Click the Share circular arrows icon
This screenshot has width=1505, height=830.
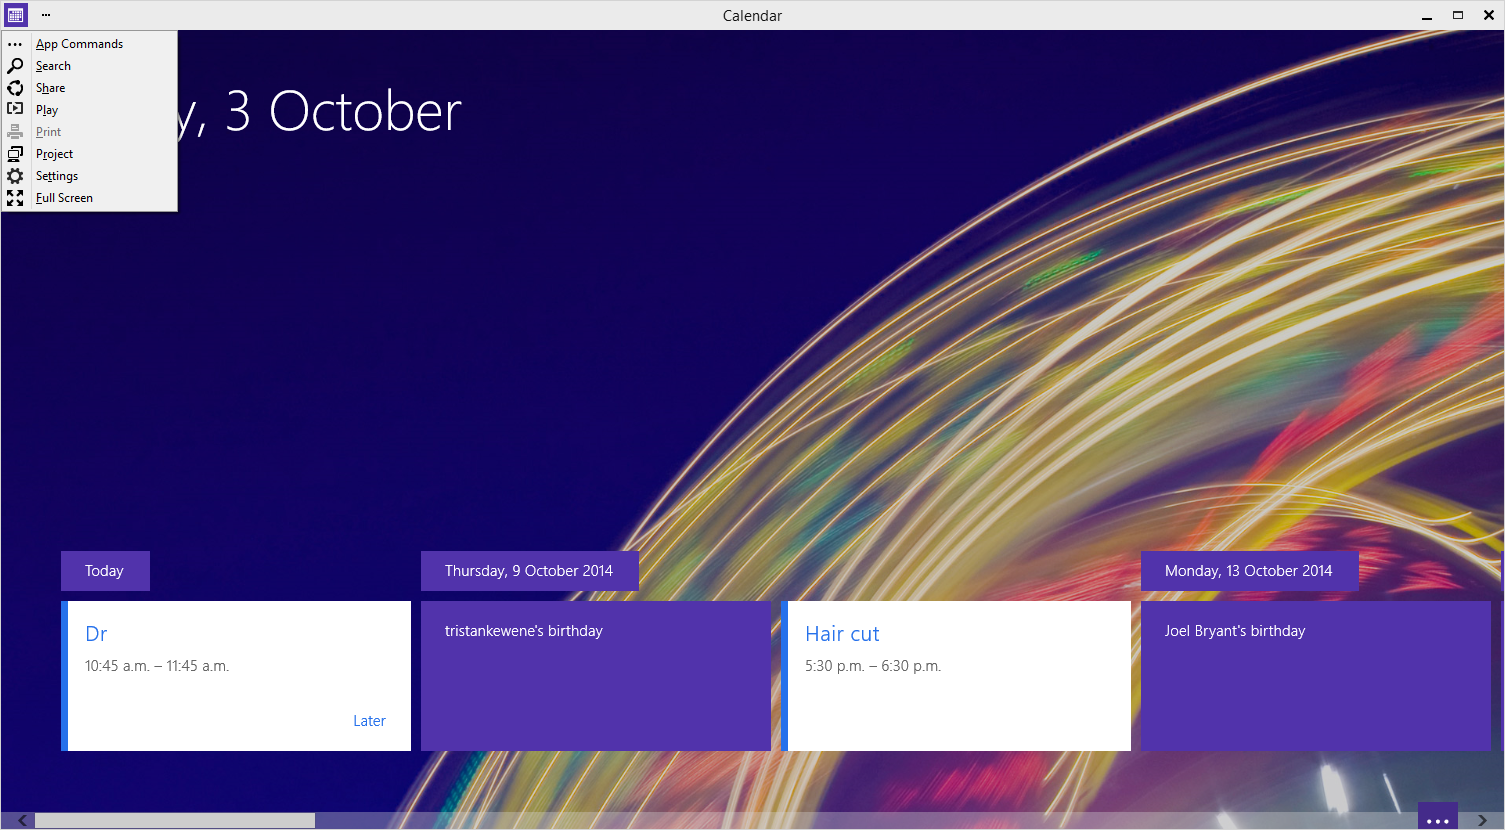[x=15, y=88]
